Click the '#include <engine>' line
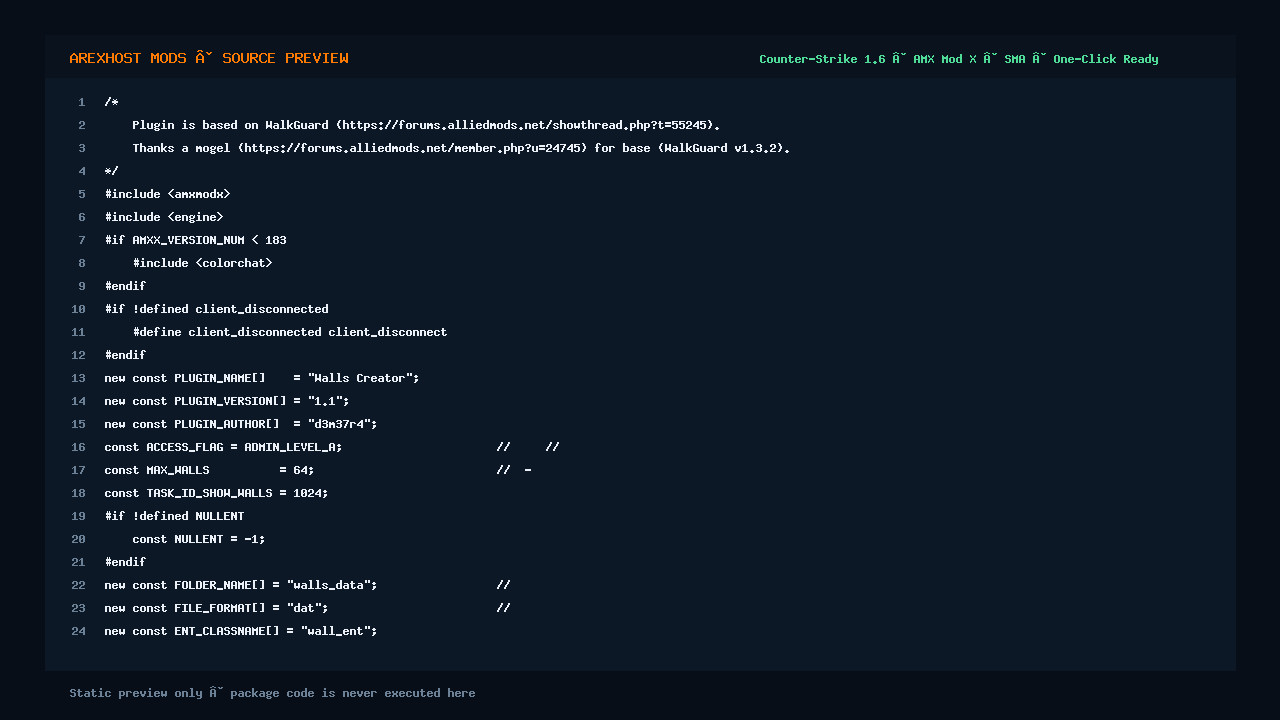The height and width of the screenshot is (720, 1280). point(164,217)
